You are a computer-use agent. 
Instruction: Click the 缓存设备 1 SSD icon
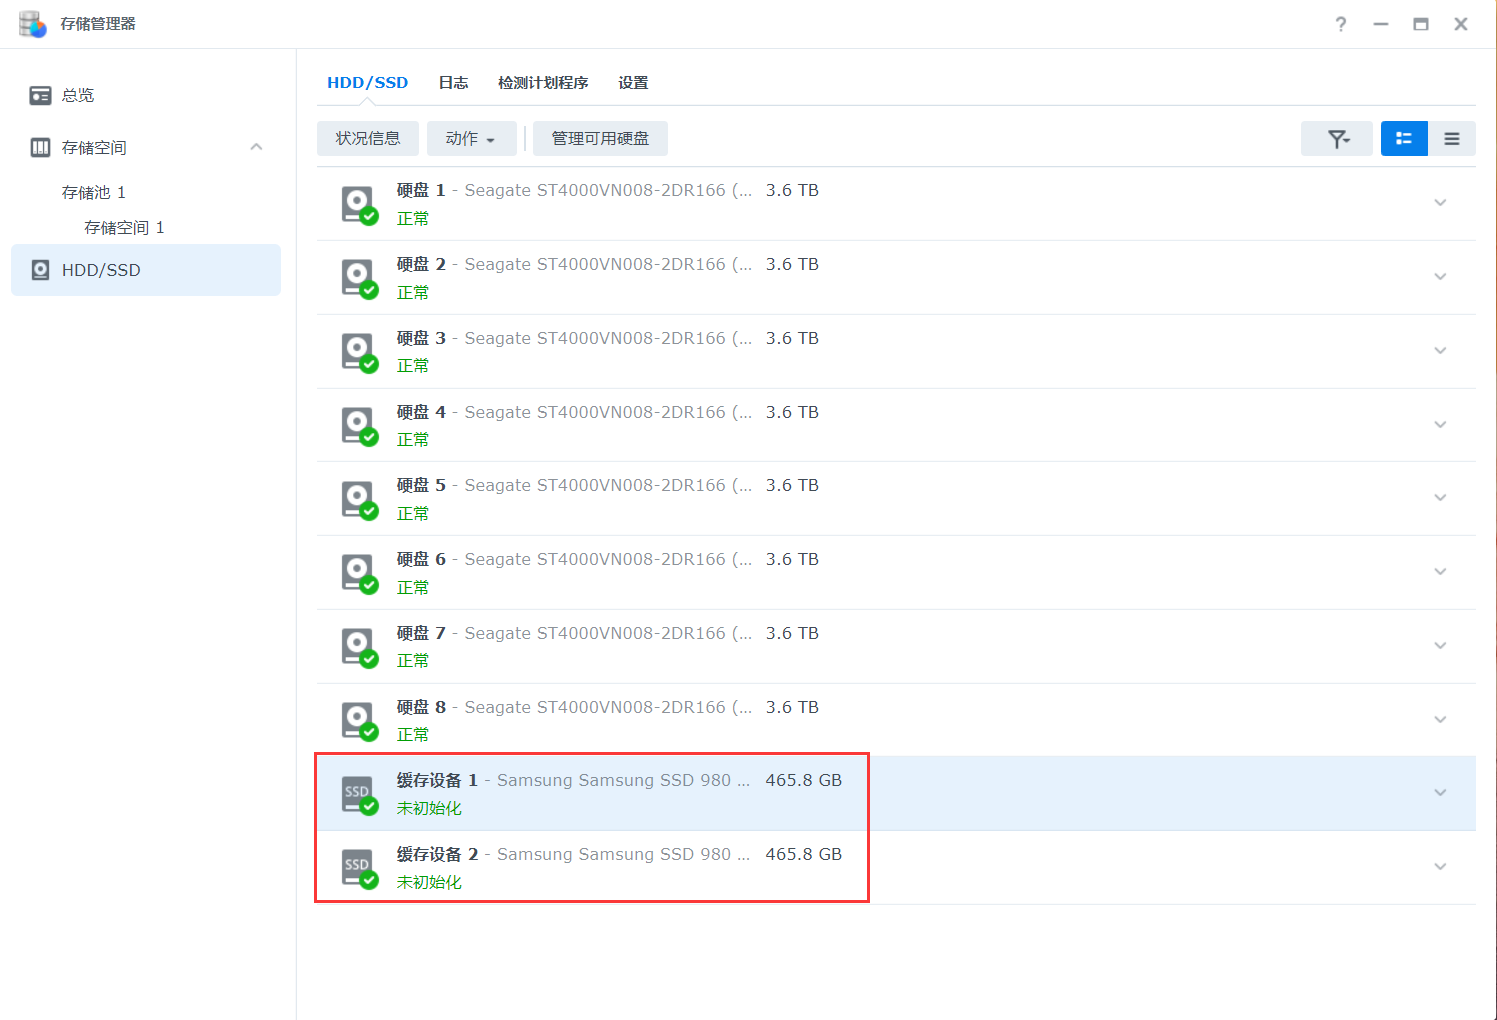pyautogui.click(x=358, y=794)
